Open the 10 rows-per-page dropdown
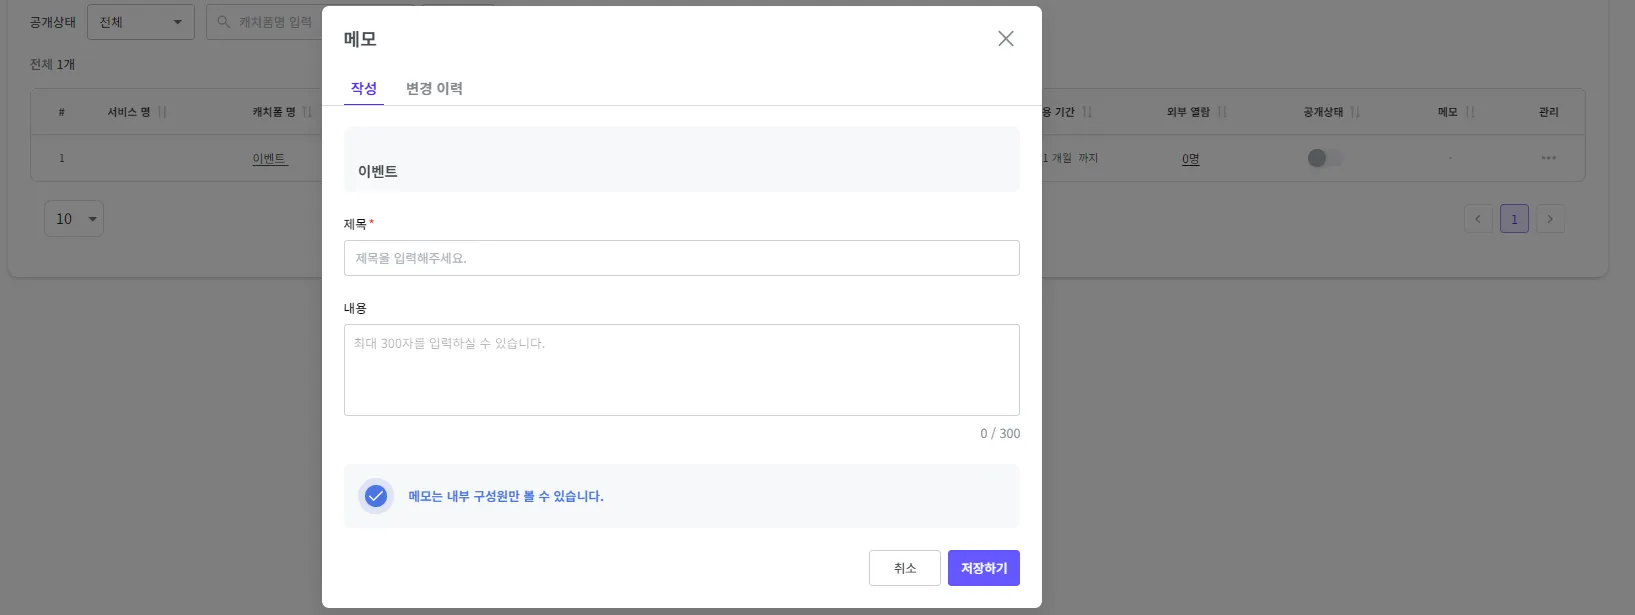Screen dimensions: 1635x615 [74, 219]
